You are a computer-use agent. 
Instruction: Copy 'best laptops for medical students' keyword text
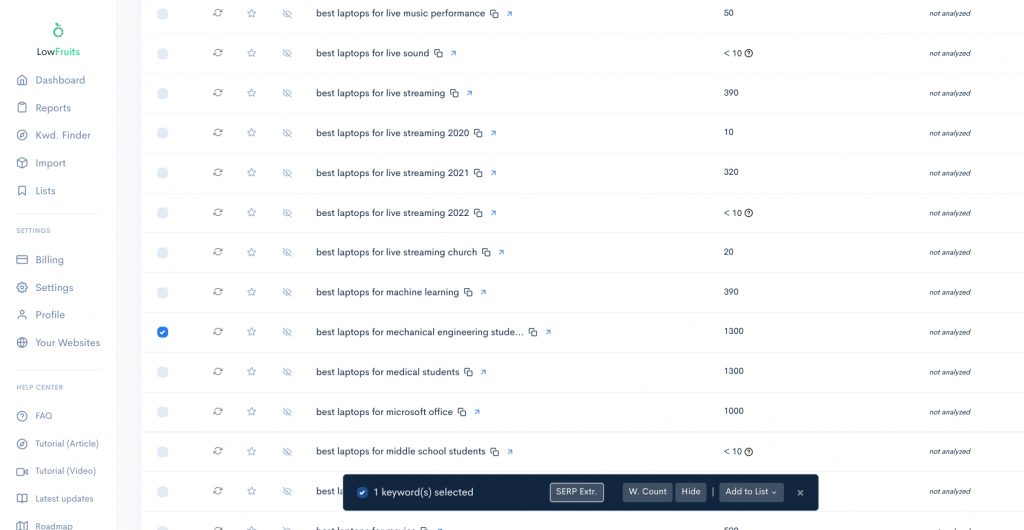[x=468, y=372]
